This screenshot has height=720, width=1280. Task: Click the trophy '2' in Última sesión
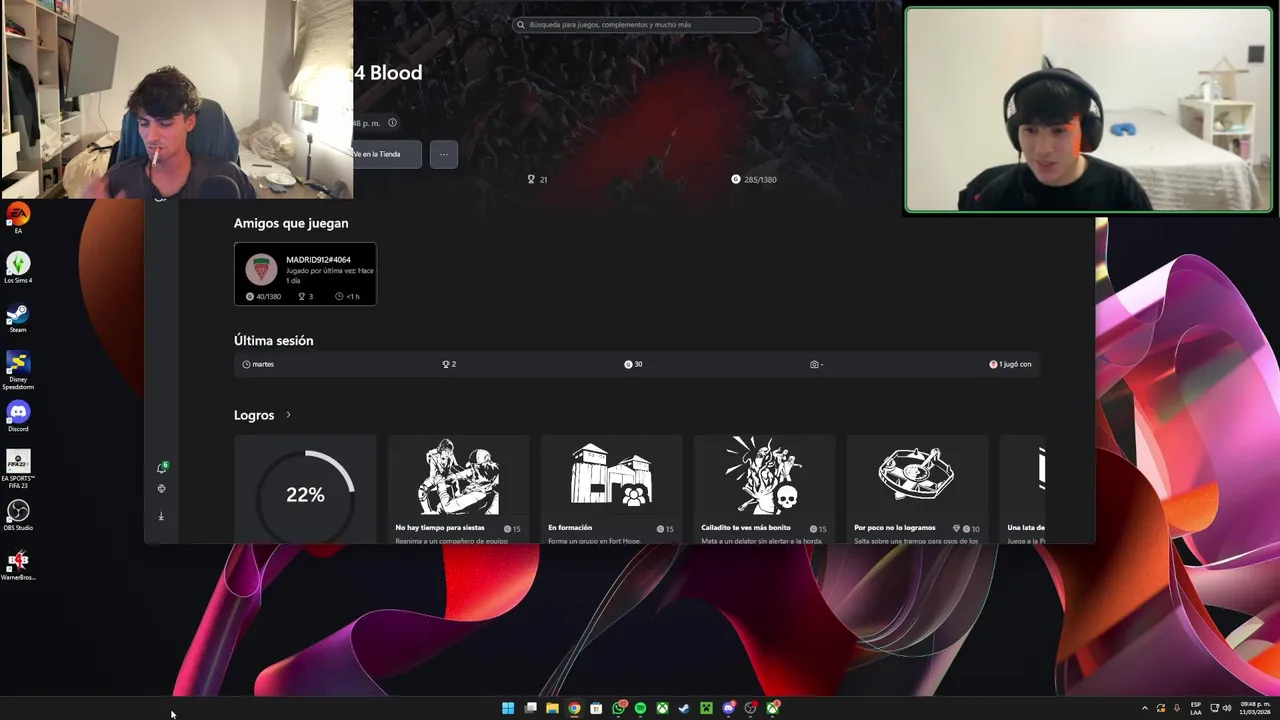tap(449, 364)
